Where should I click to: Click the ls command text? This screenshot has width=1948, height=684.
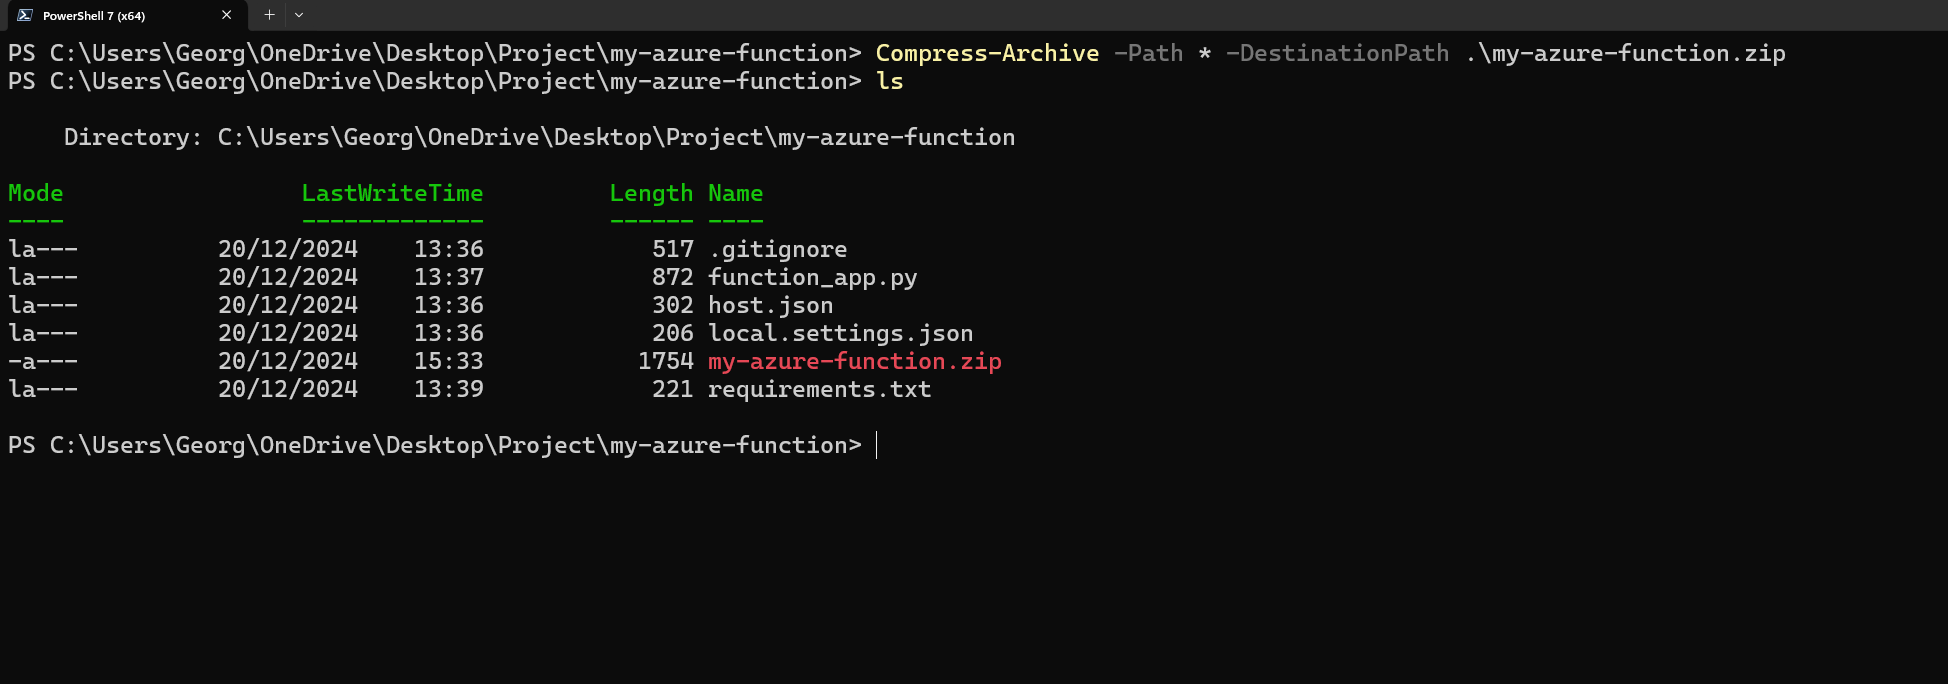pyautogui.click(x=888, y=81)
